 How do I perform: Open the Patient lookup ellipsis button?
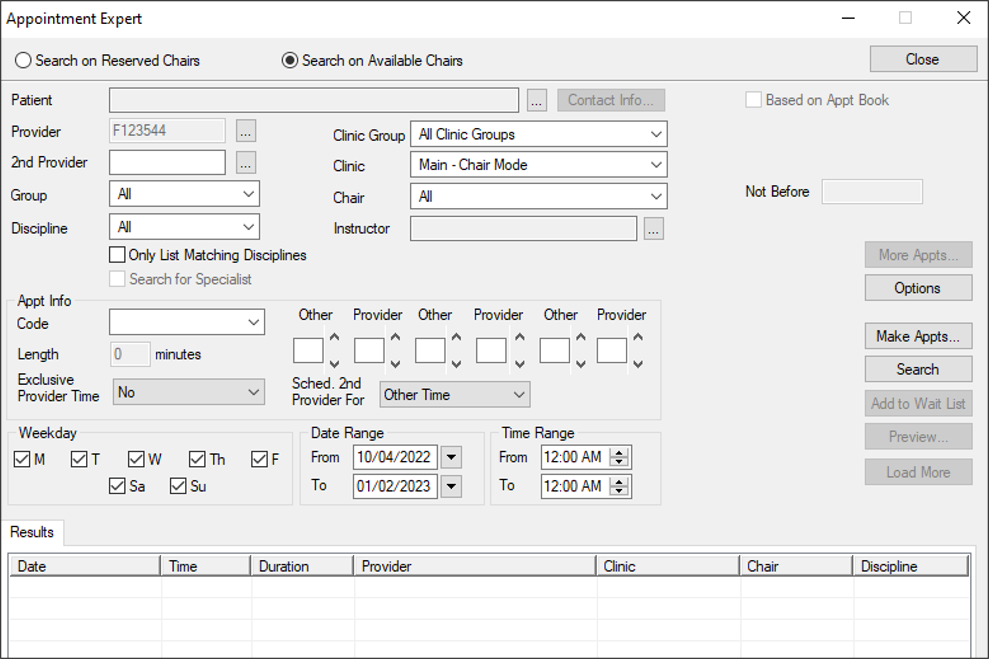coord(537,100)
